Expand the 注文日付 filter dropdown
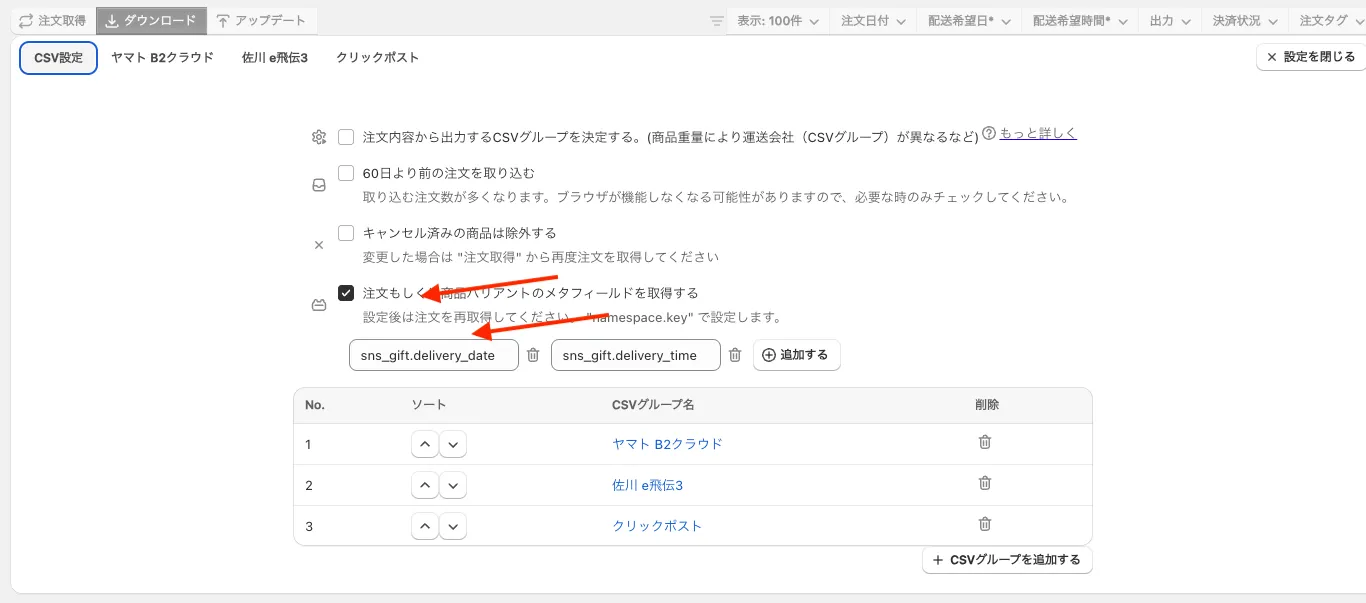This screenshot has width=1366, height=603. coord(874,20)
